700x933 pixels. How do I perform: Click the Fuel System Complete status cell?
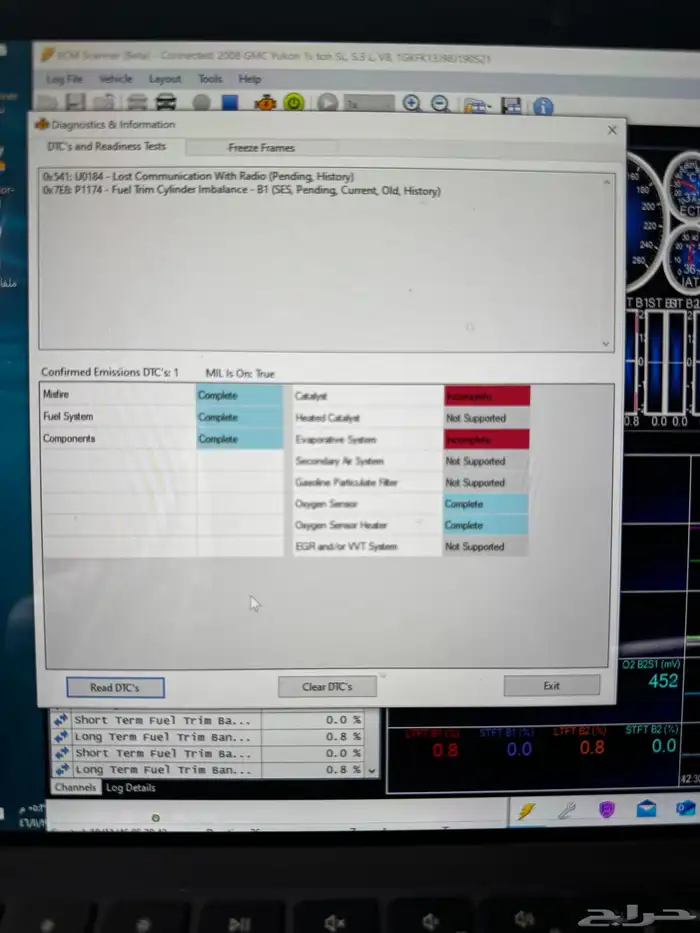[240, 417]
